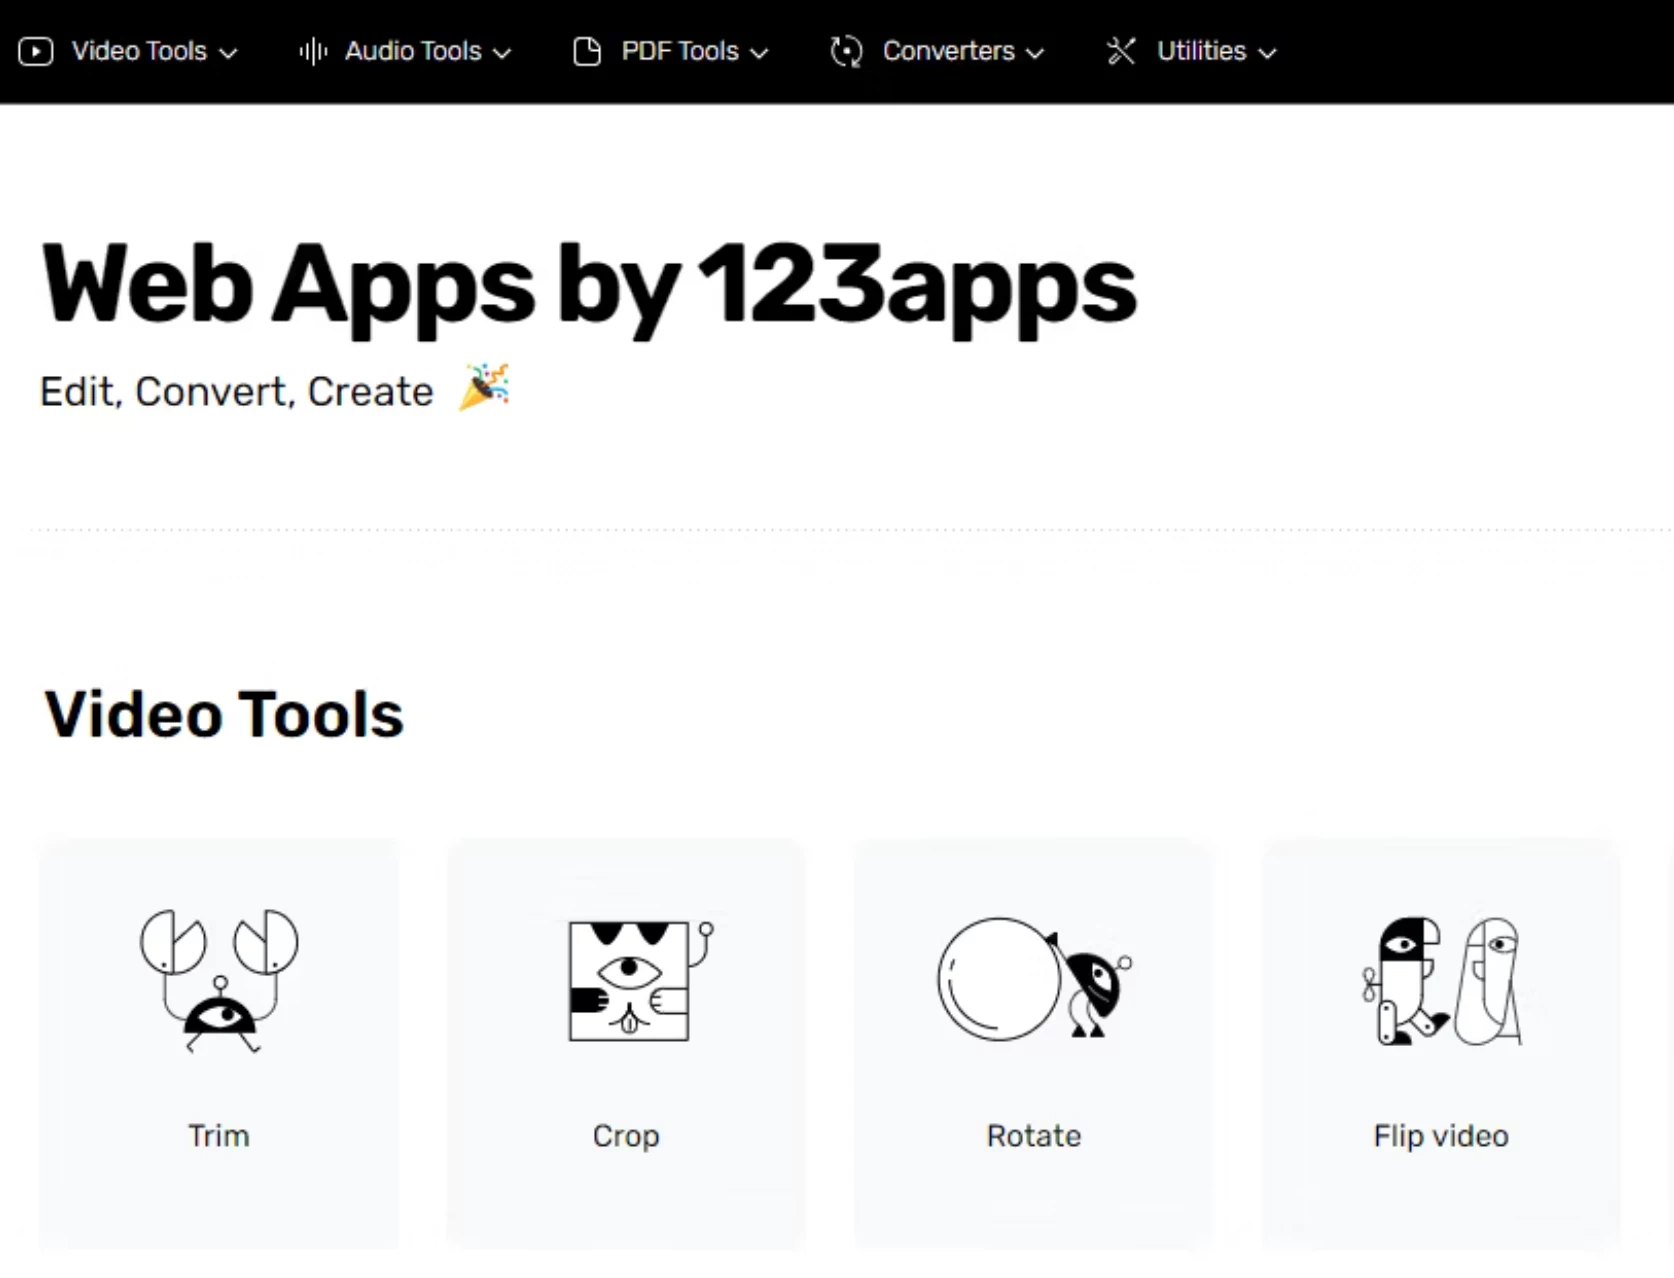1674x1278 pixels.
Task: Expand the Audio Tools dropdown chevron
Action: 503,53
